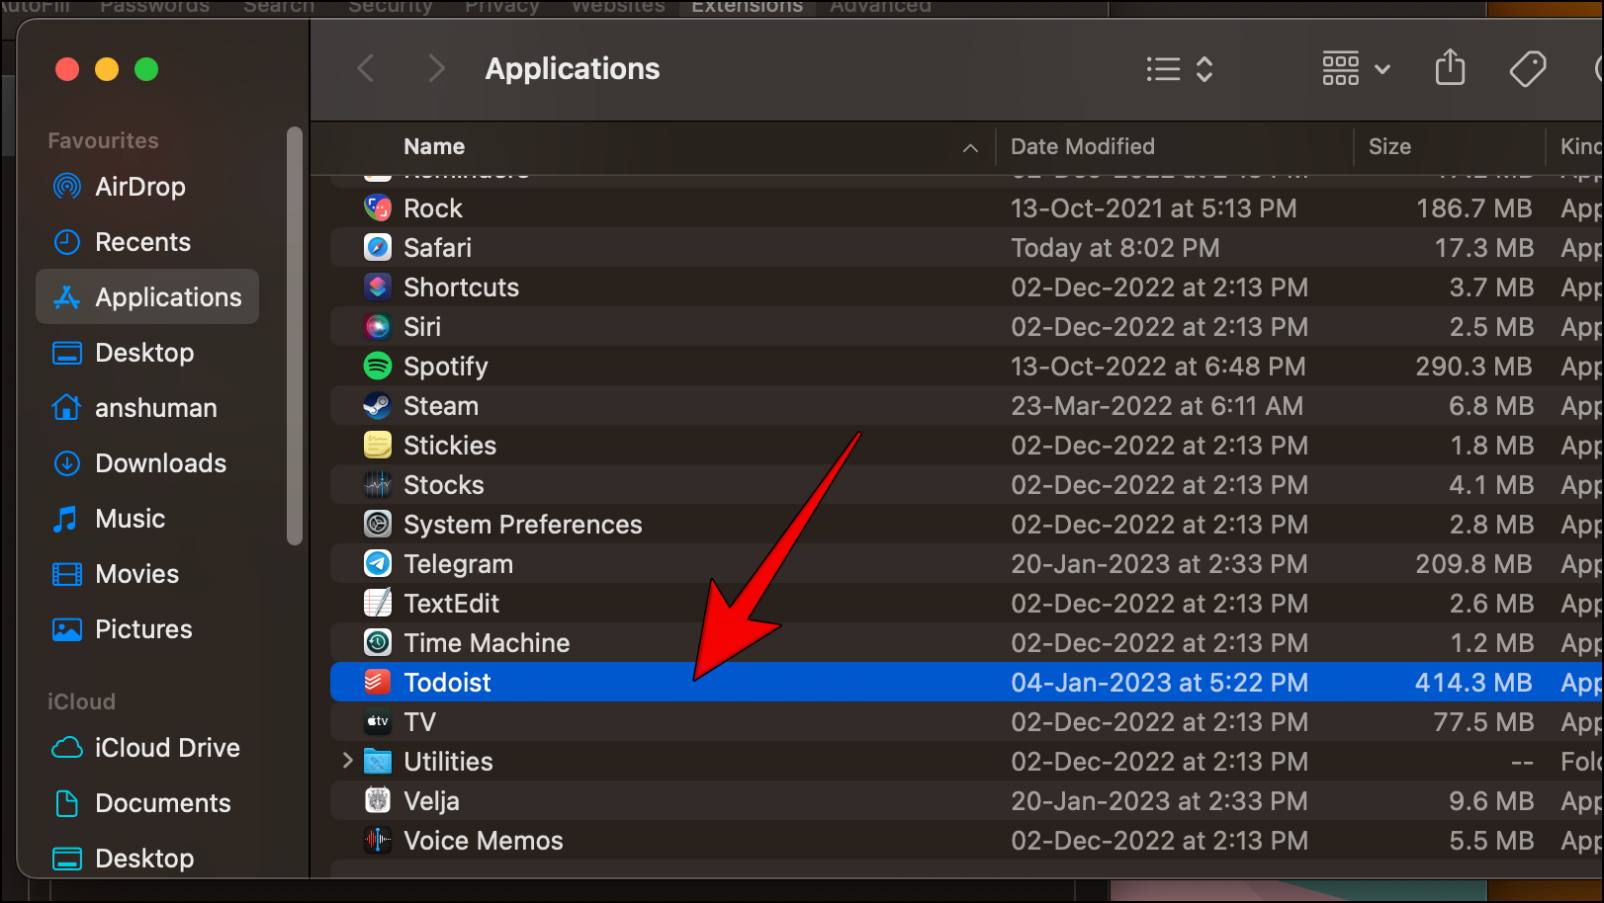Viewport: 1604px width, 903px height.
Task: Open Desktop under iCloud
Action: 147,858
